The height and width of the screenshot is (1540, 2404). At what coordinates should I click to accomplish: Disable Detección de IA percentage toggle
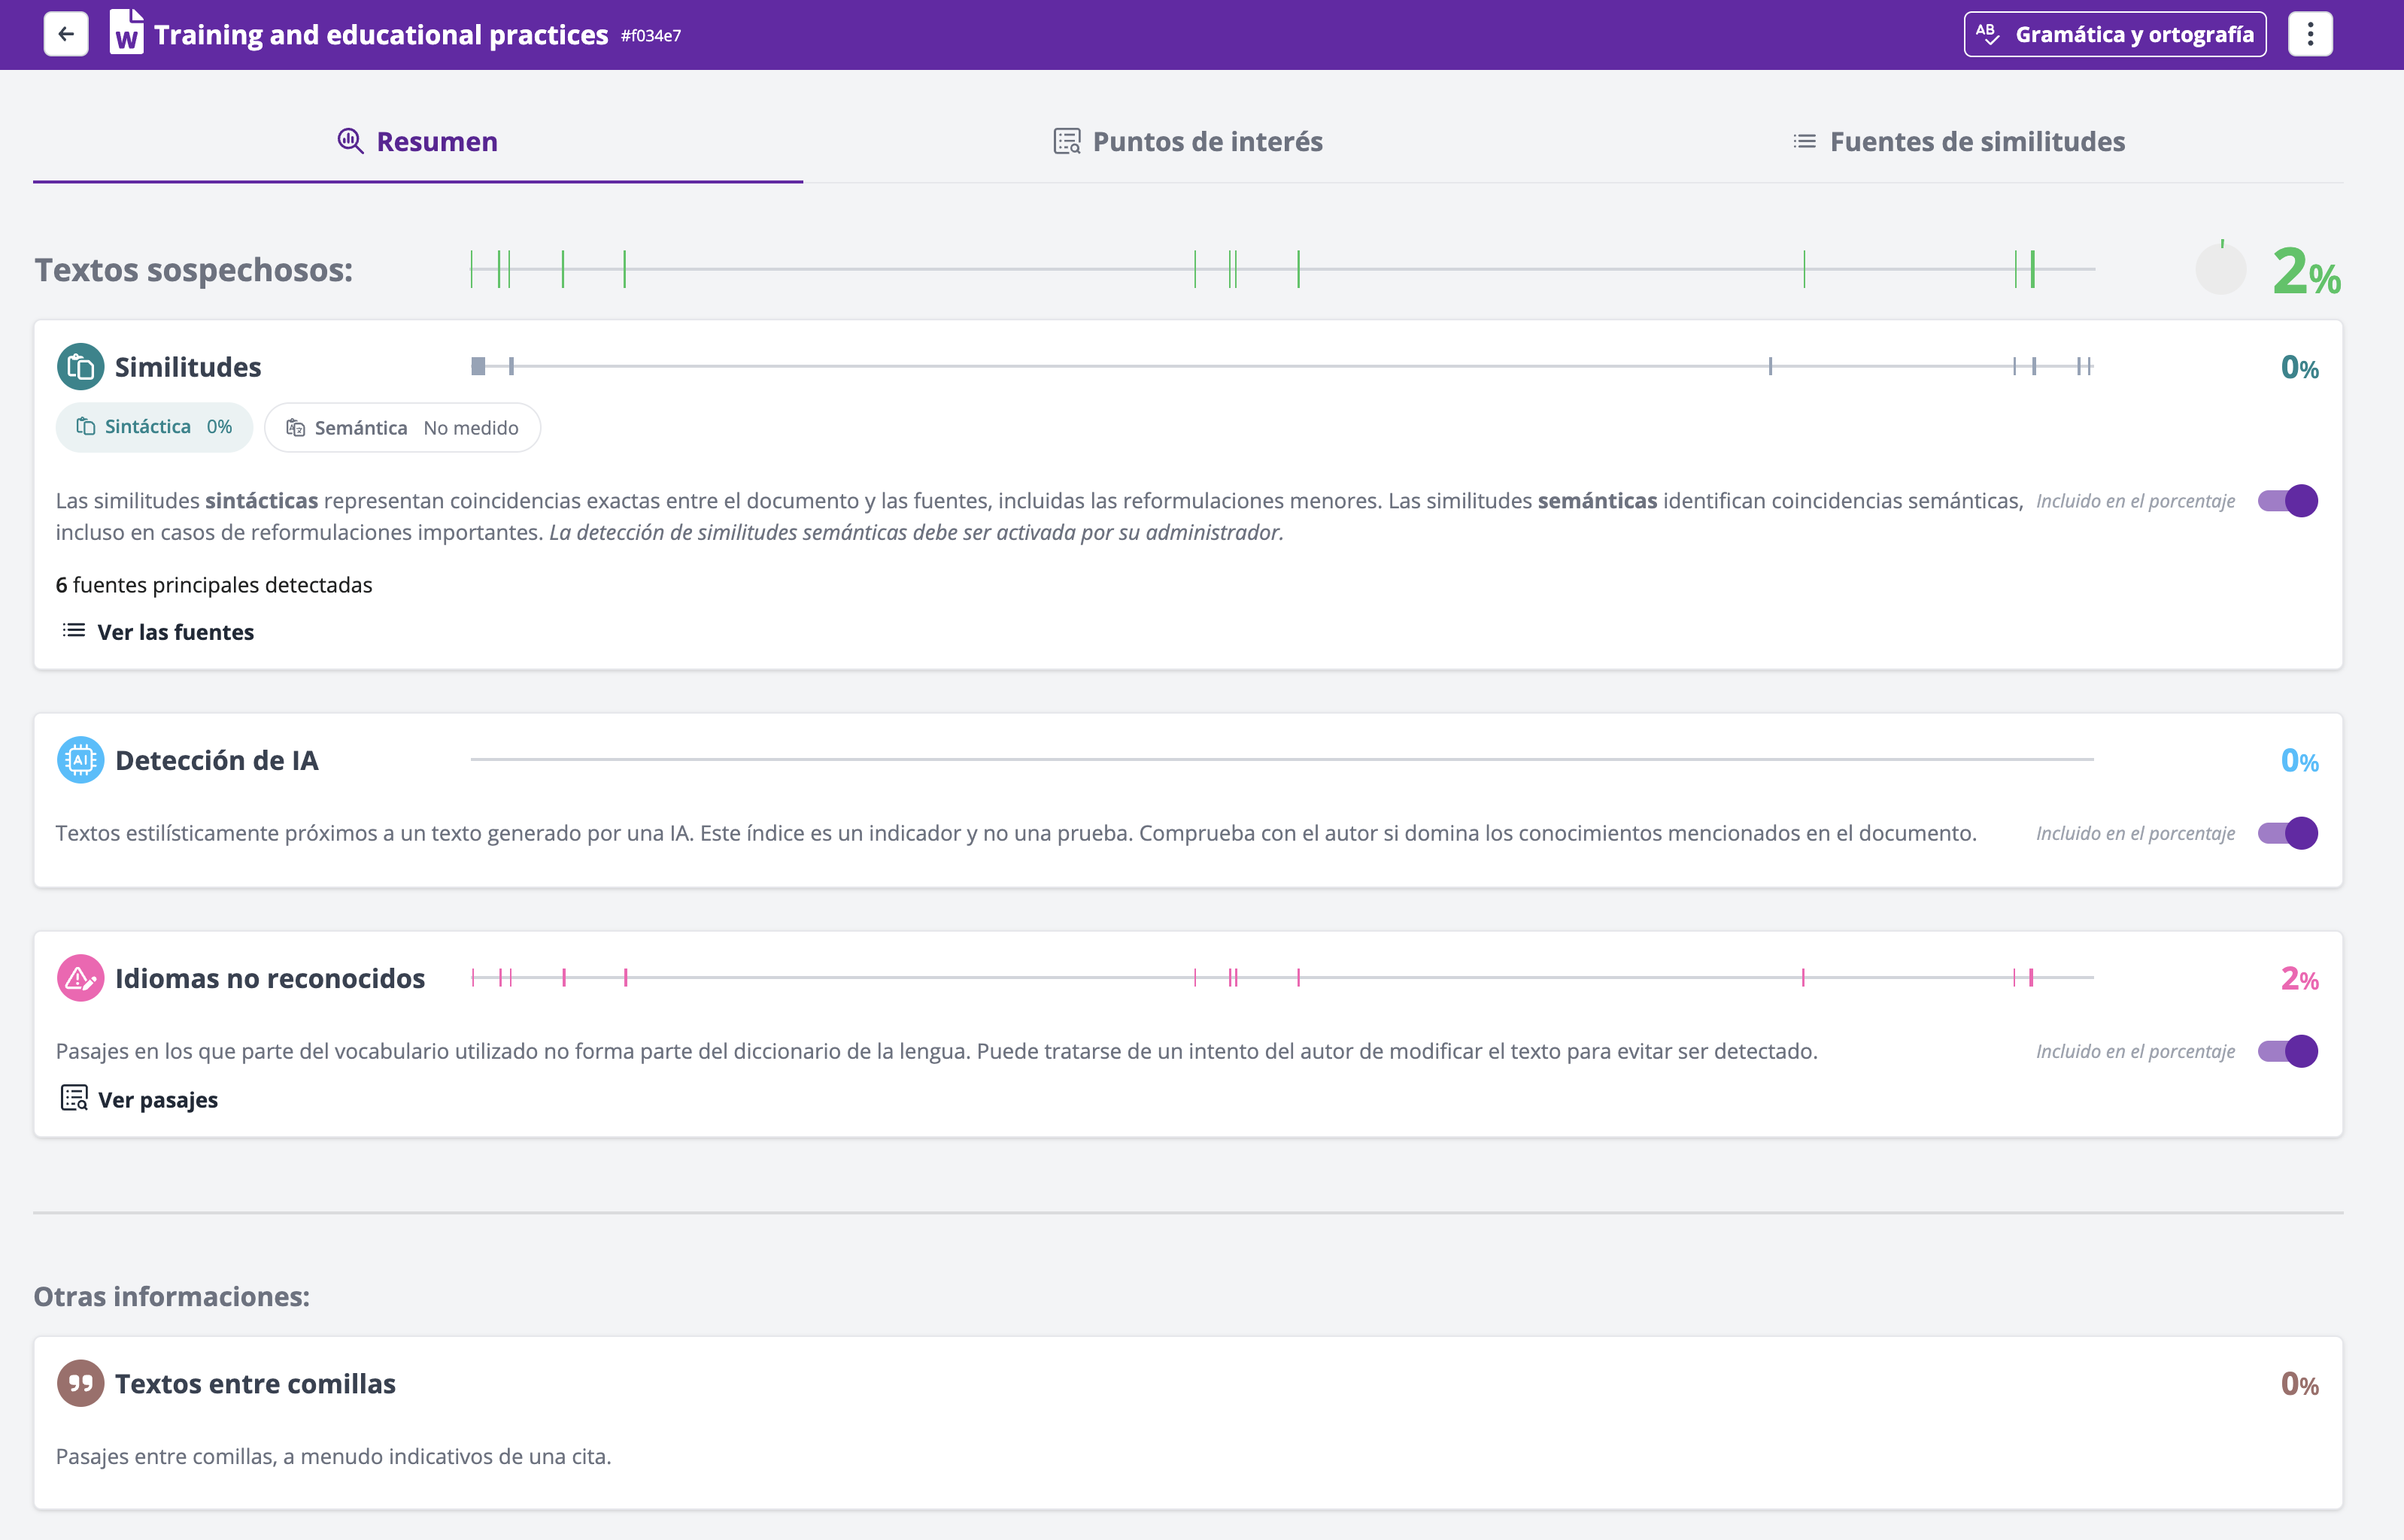point(2287,833)
